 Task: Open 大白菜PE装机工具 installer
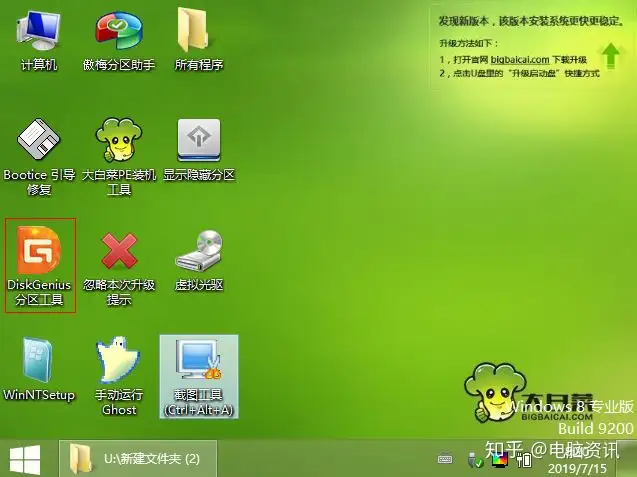pyautogui.click(x=119, y=156)
